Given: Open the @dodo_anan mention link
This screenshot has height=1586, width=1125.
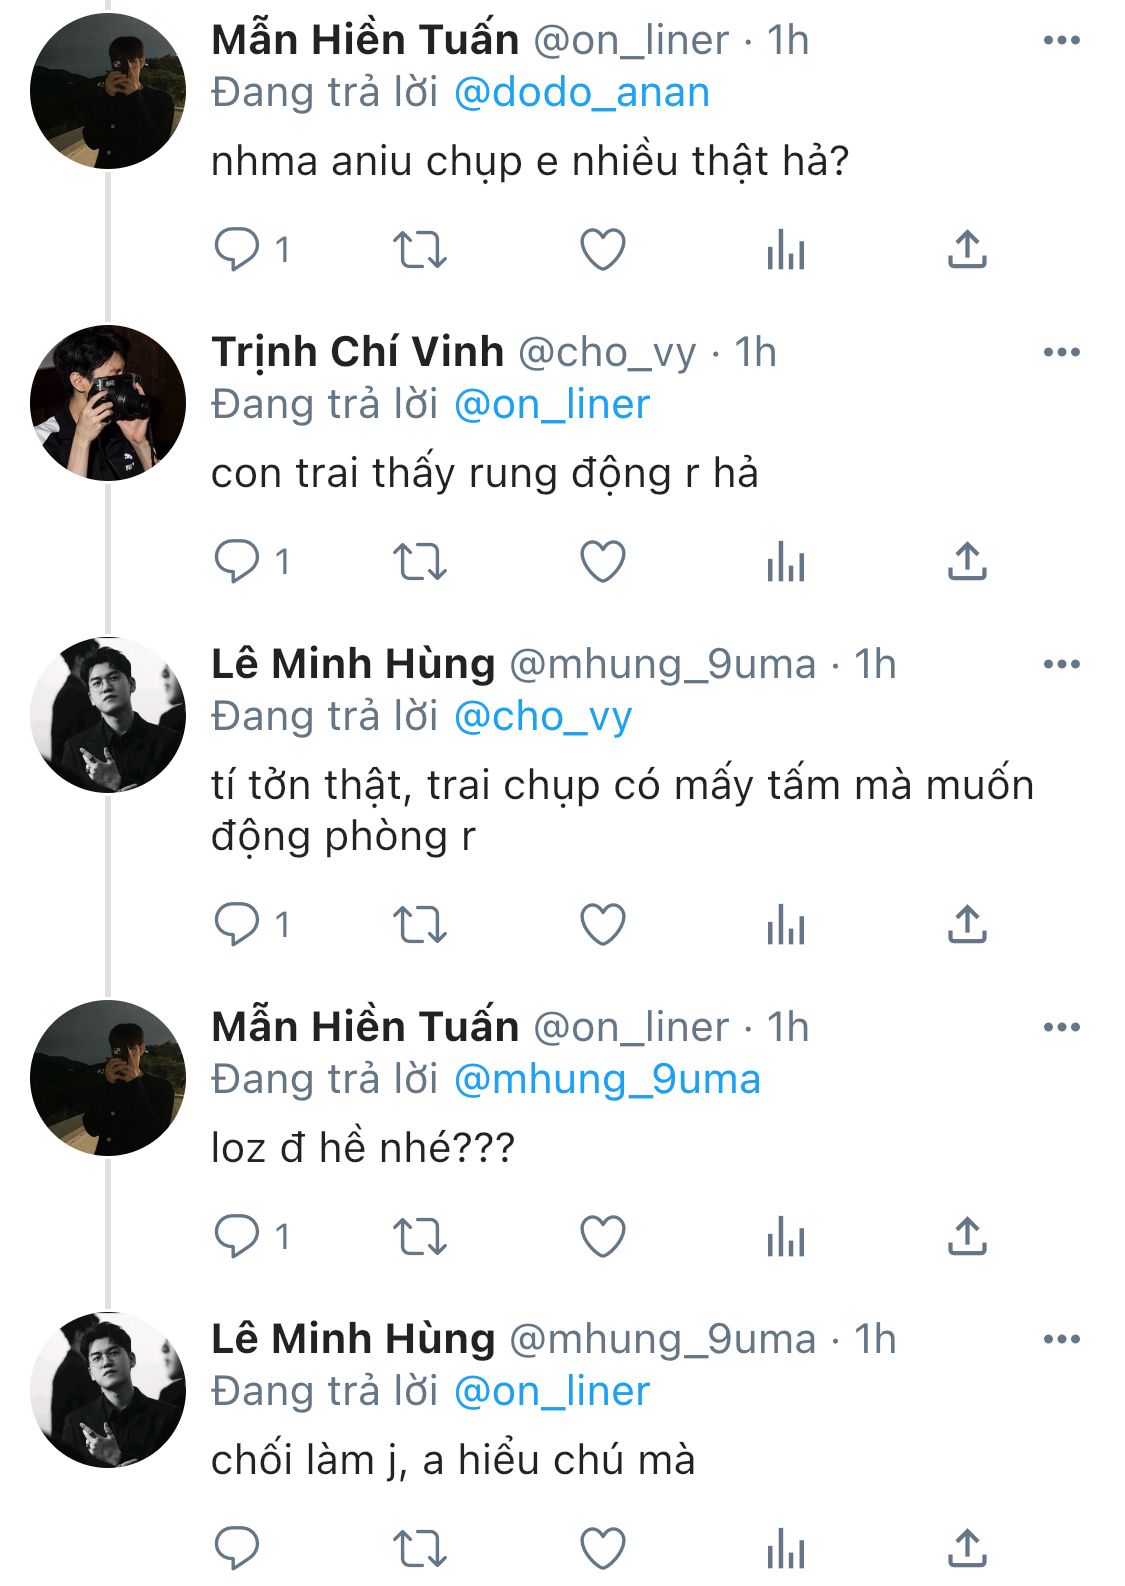Looking at the screenshot, I should (581, 93).
